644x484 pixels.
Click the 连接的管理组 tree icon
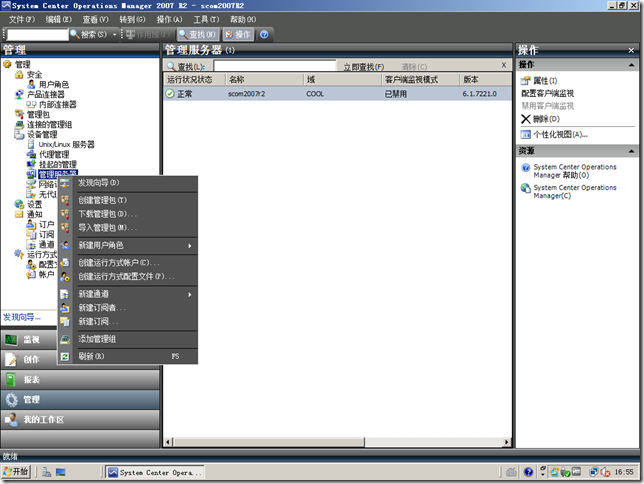19,124
